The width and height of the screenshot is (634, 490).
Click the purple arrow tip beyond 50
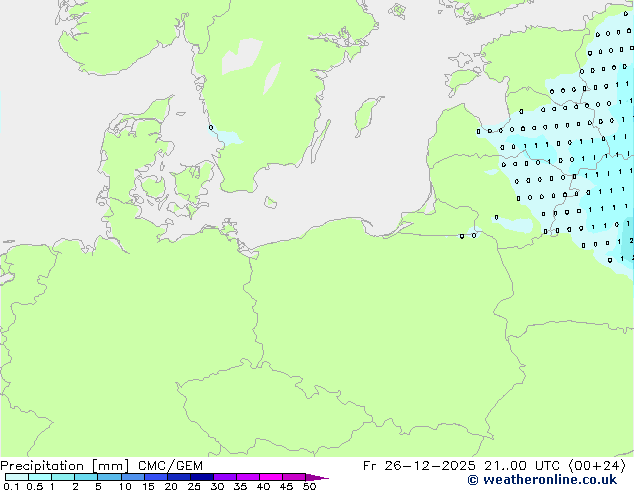[317, 477]
